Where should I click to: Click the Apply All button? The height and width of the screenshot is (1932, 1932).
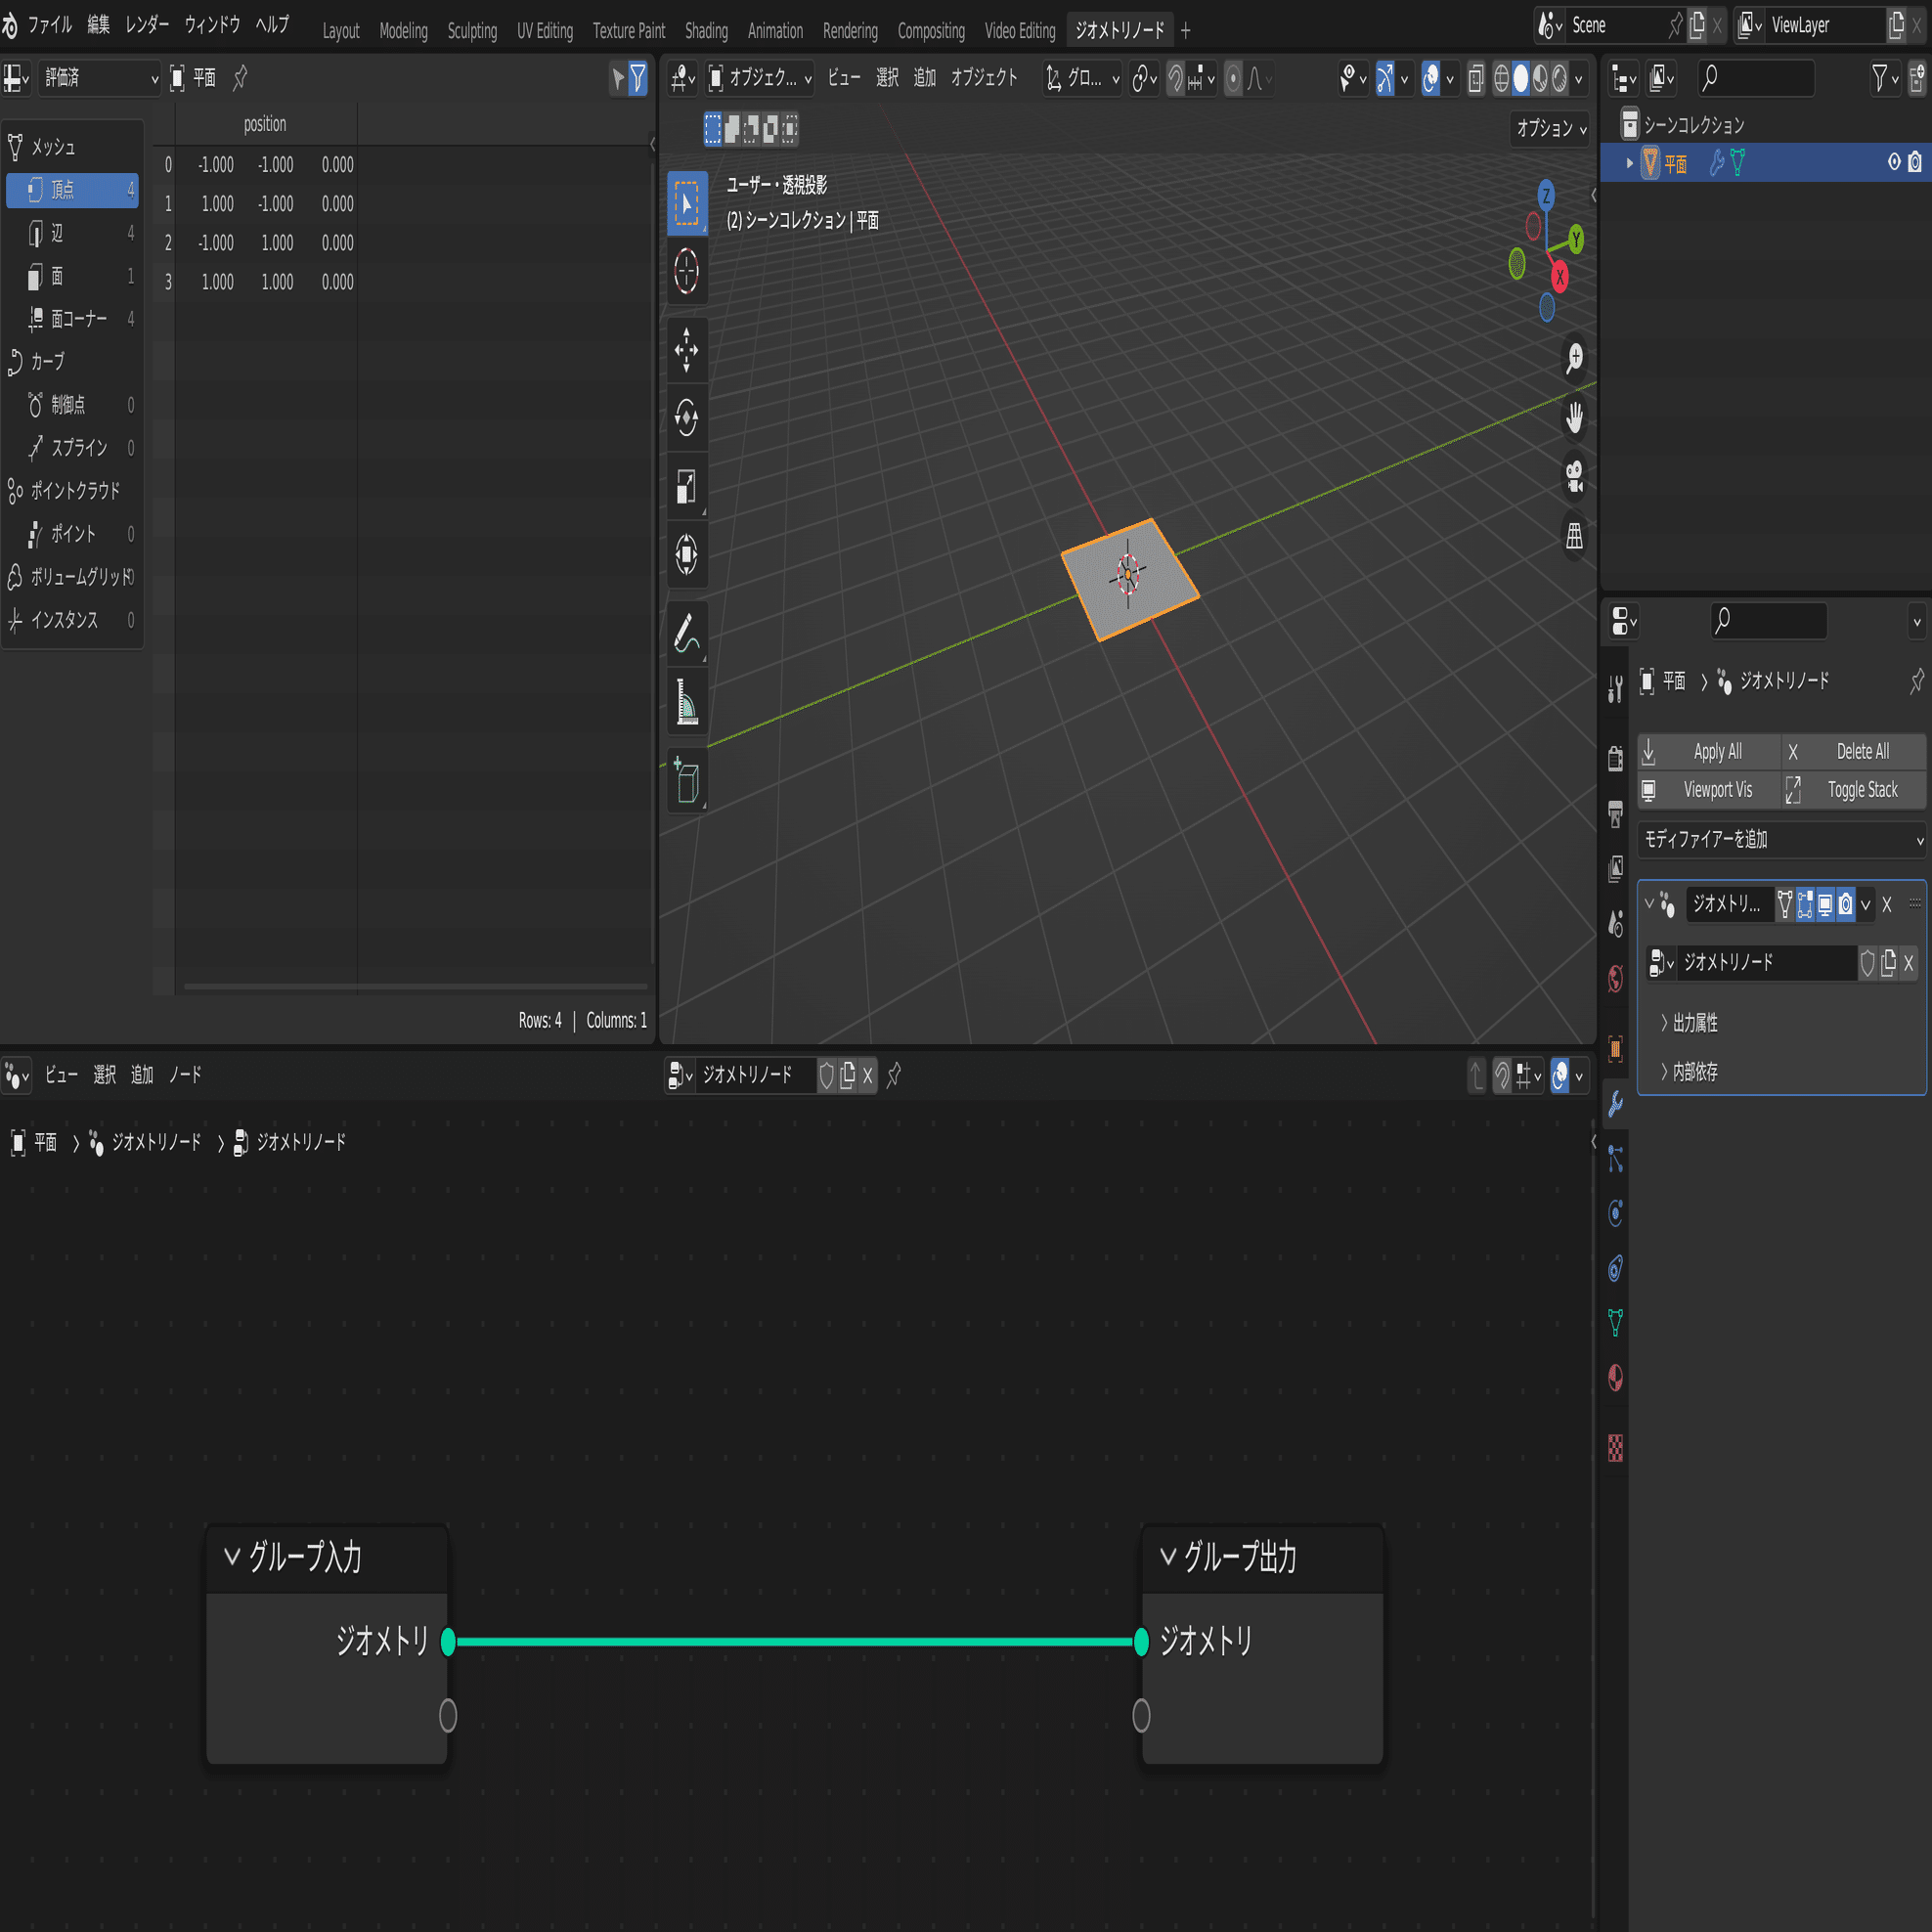pos(1710,751)
